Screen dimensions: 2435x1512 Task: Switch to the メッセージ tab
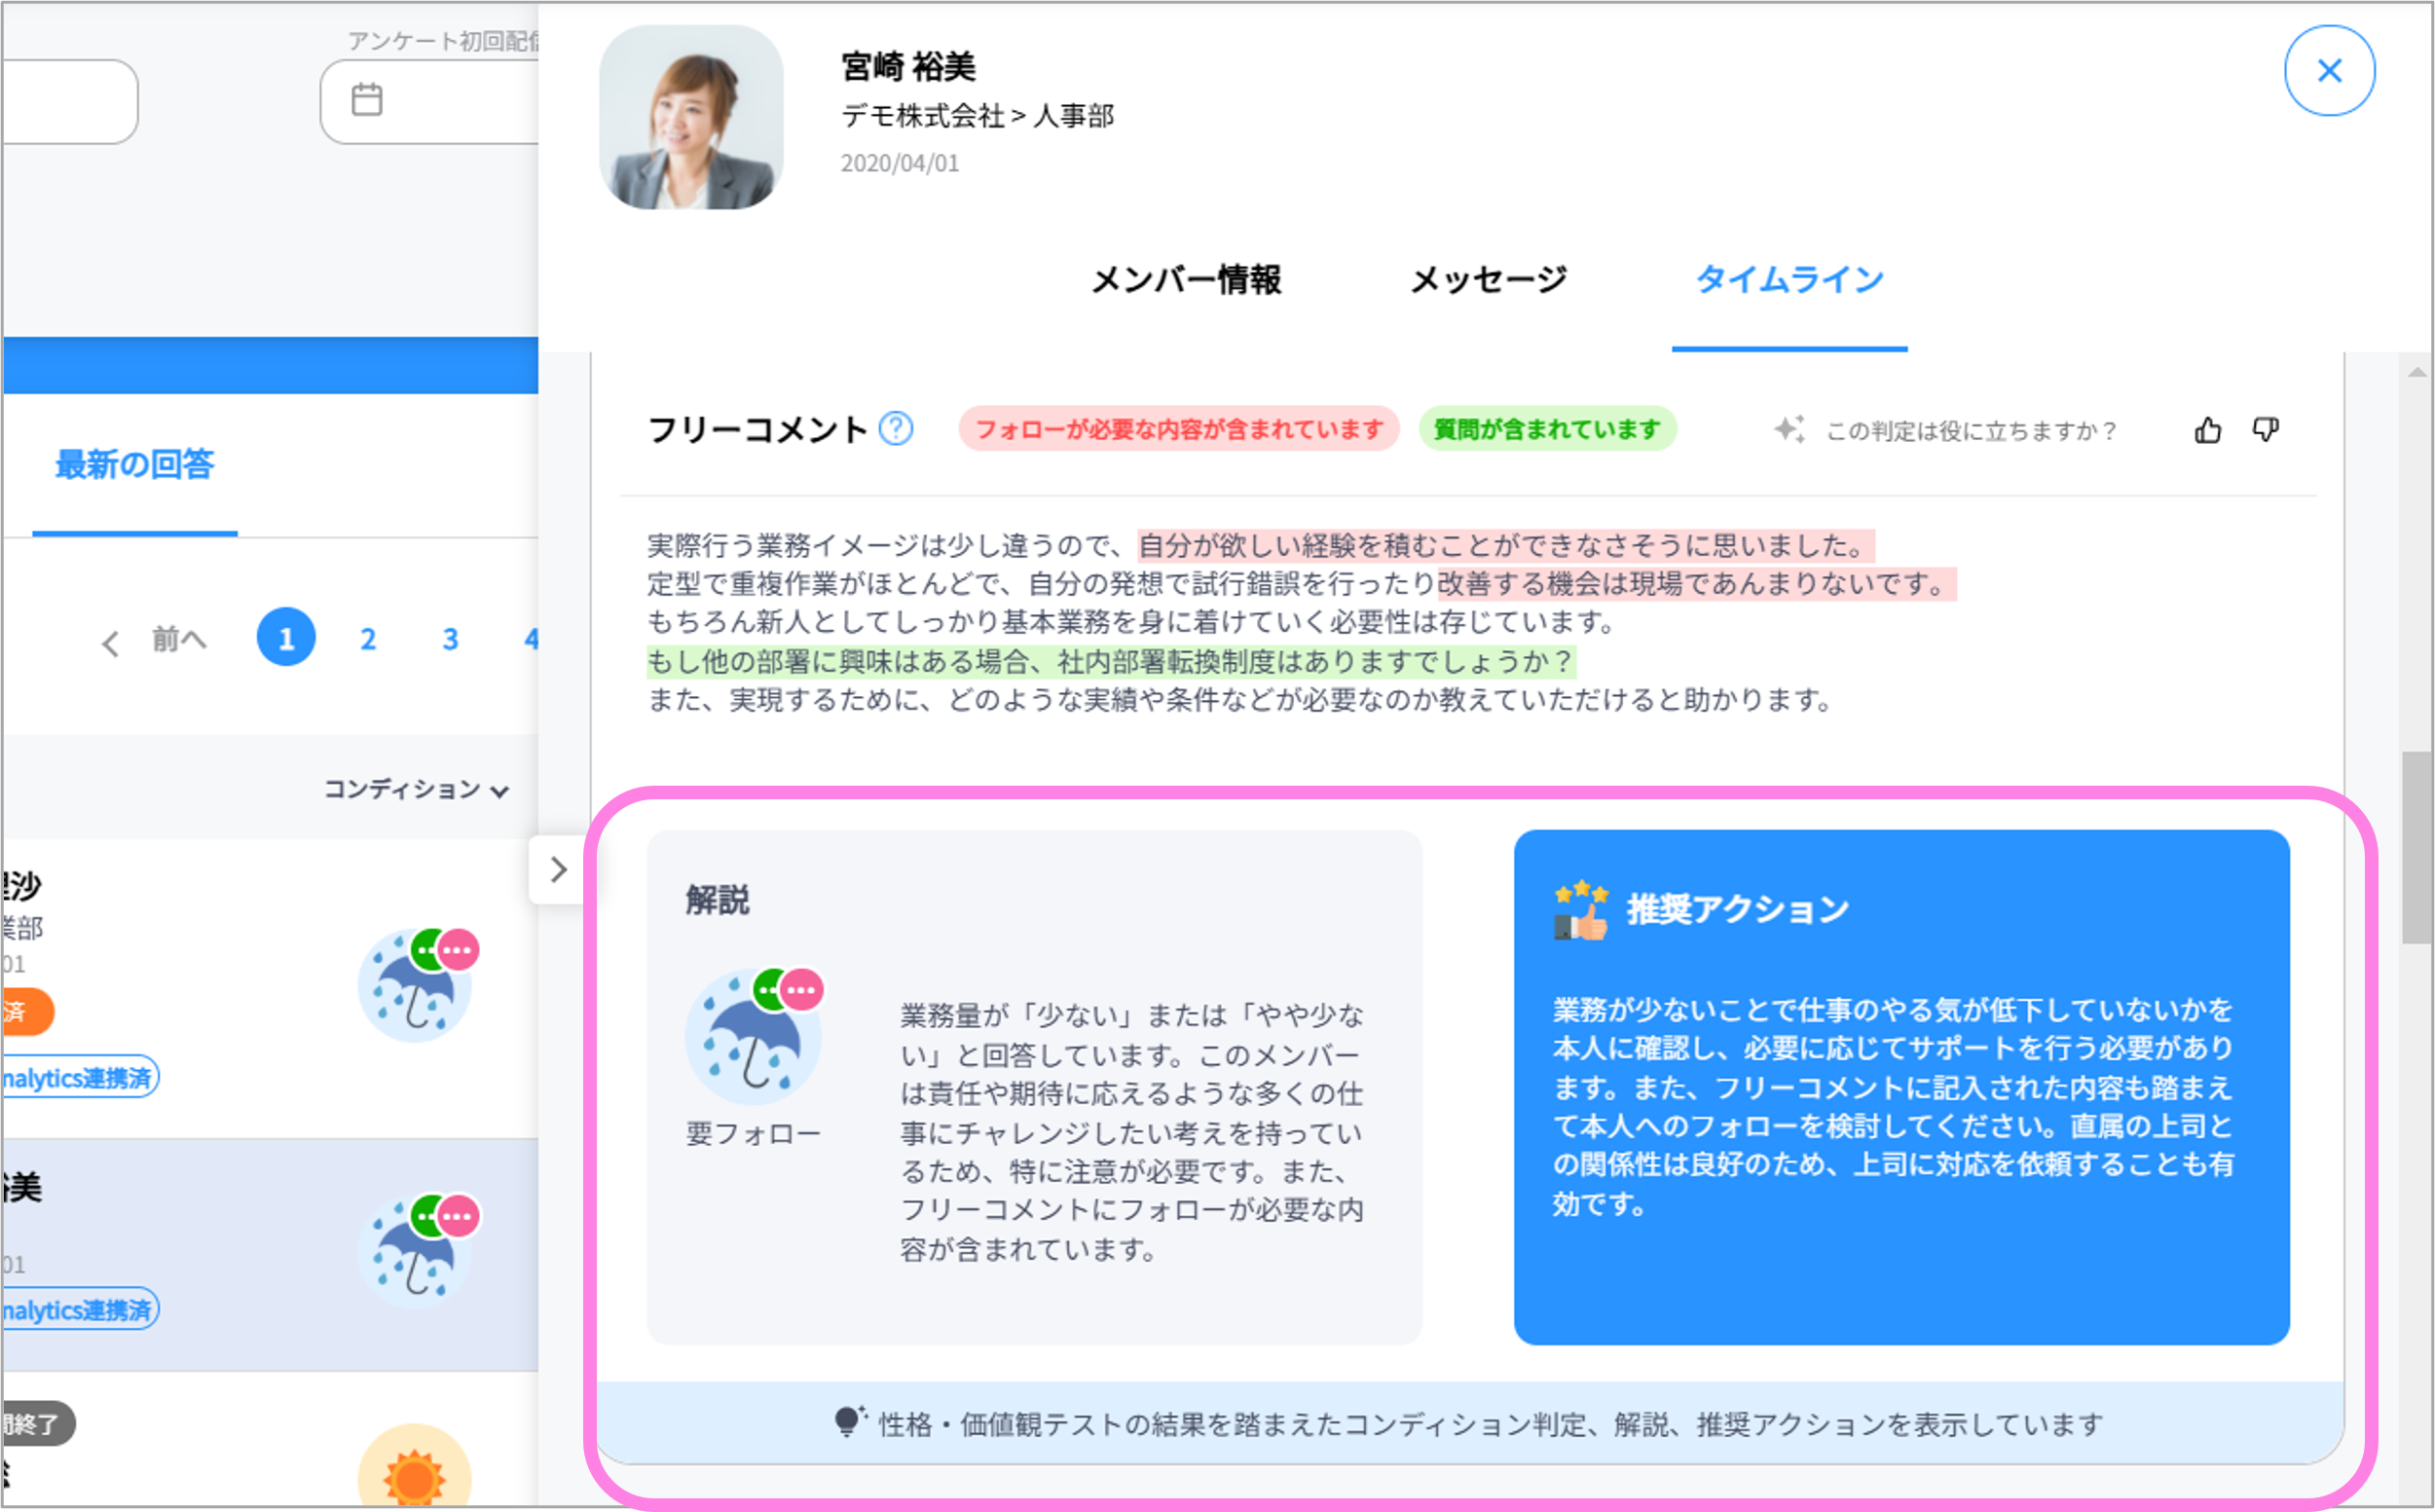click(1488, 280)
